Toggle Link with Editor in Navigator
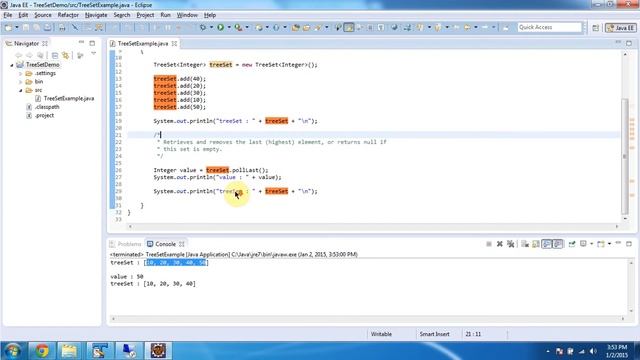 65,55
